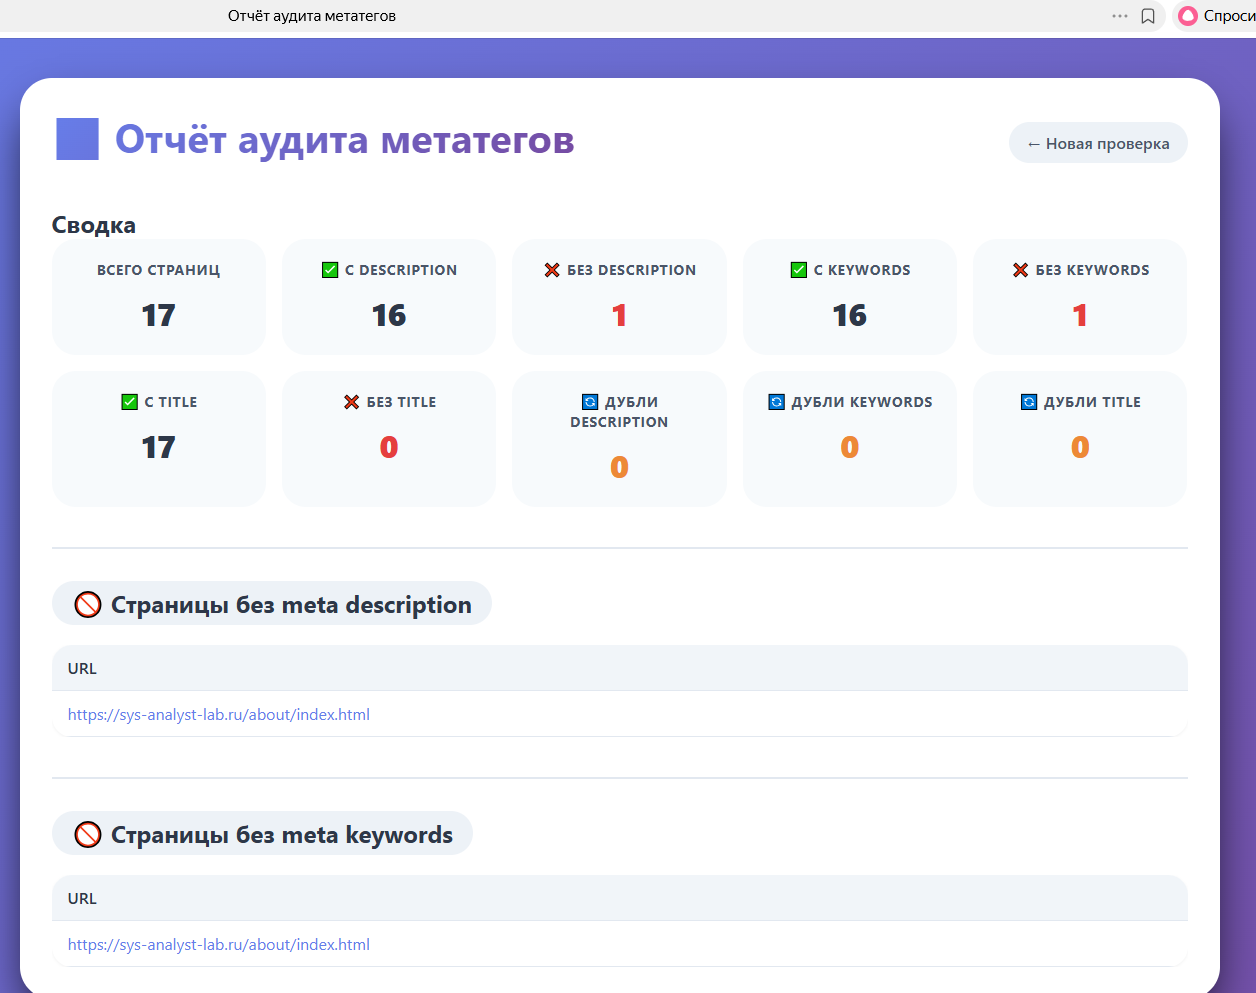Click the red cross icon next to БЕЗ TITLE
Image resolution: width=1256 pixels, height=993 pixels.
coord(351,402)
